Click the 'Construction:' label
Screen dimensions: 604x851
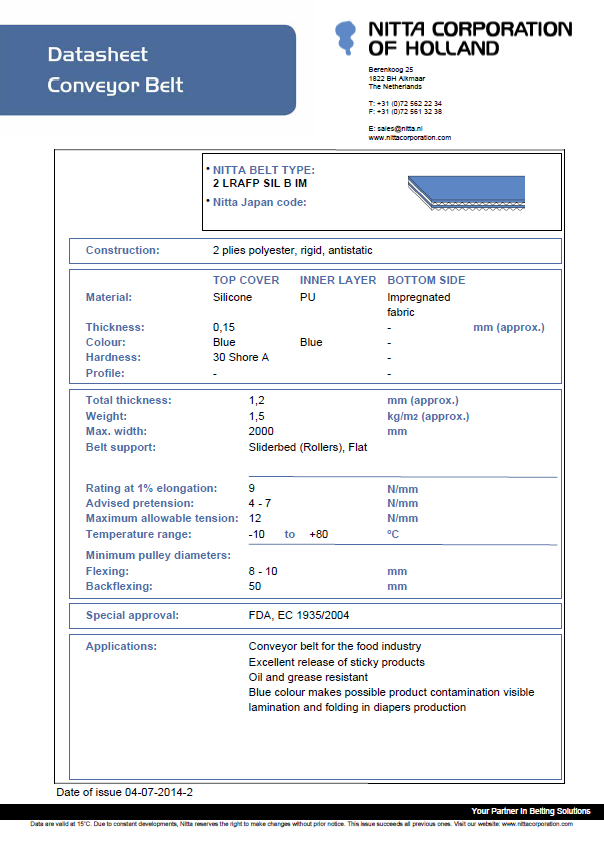point(123,250)
